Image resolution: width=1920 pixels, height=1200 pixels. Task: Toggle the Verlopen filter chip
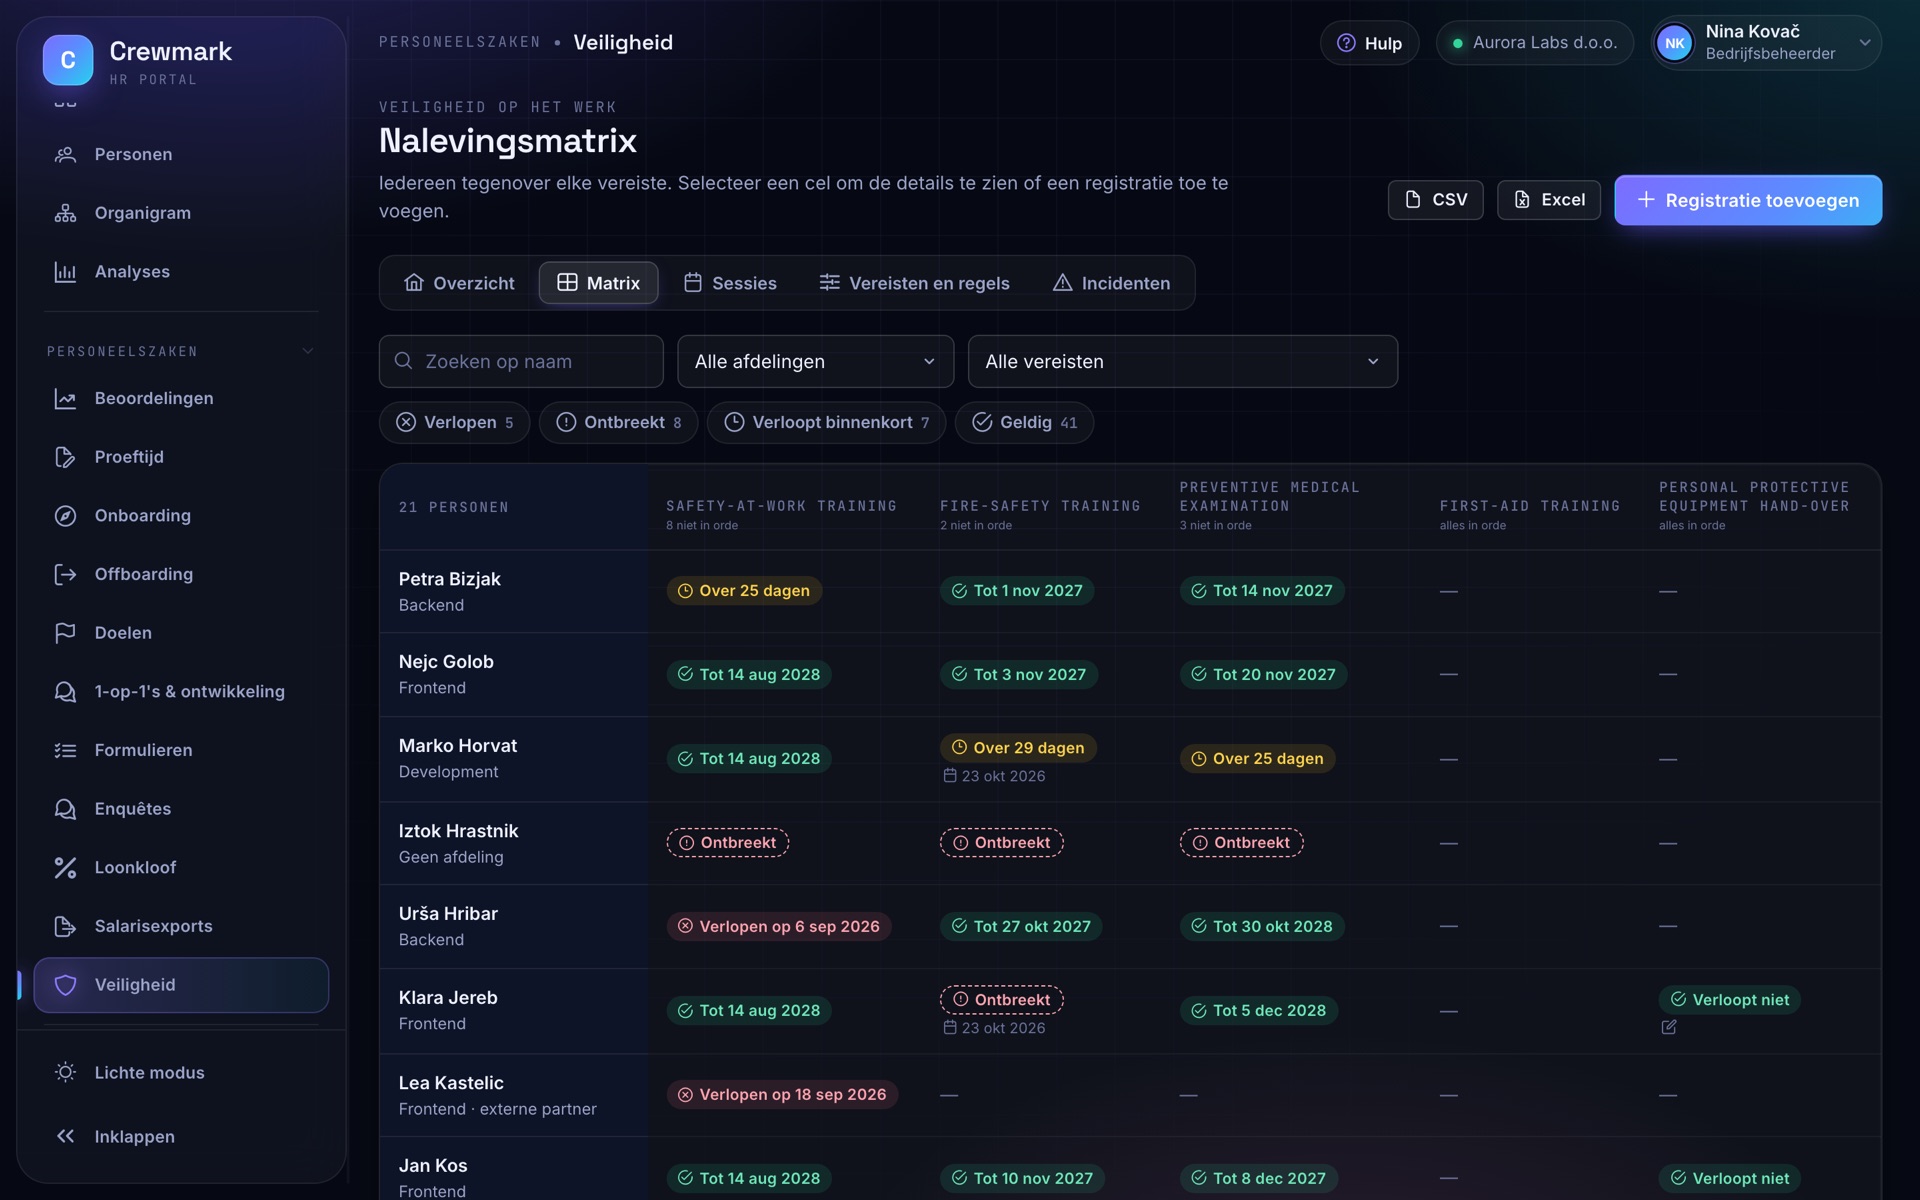[x=454, y=422]
